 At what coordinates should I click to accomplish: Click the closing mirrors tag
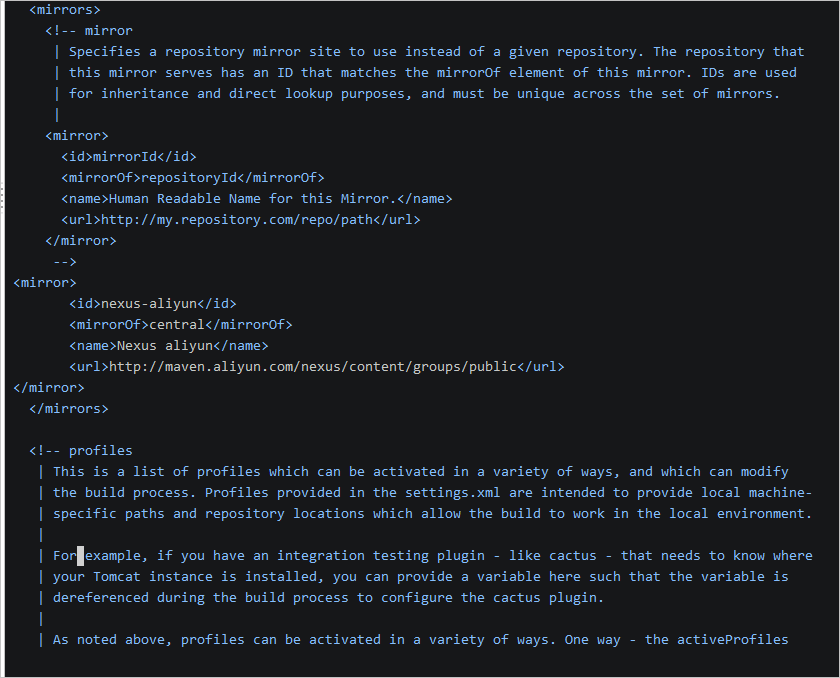(69, 408)
